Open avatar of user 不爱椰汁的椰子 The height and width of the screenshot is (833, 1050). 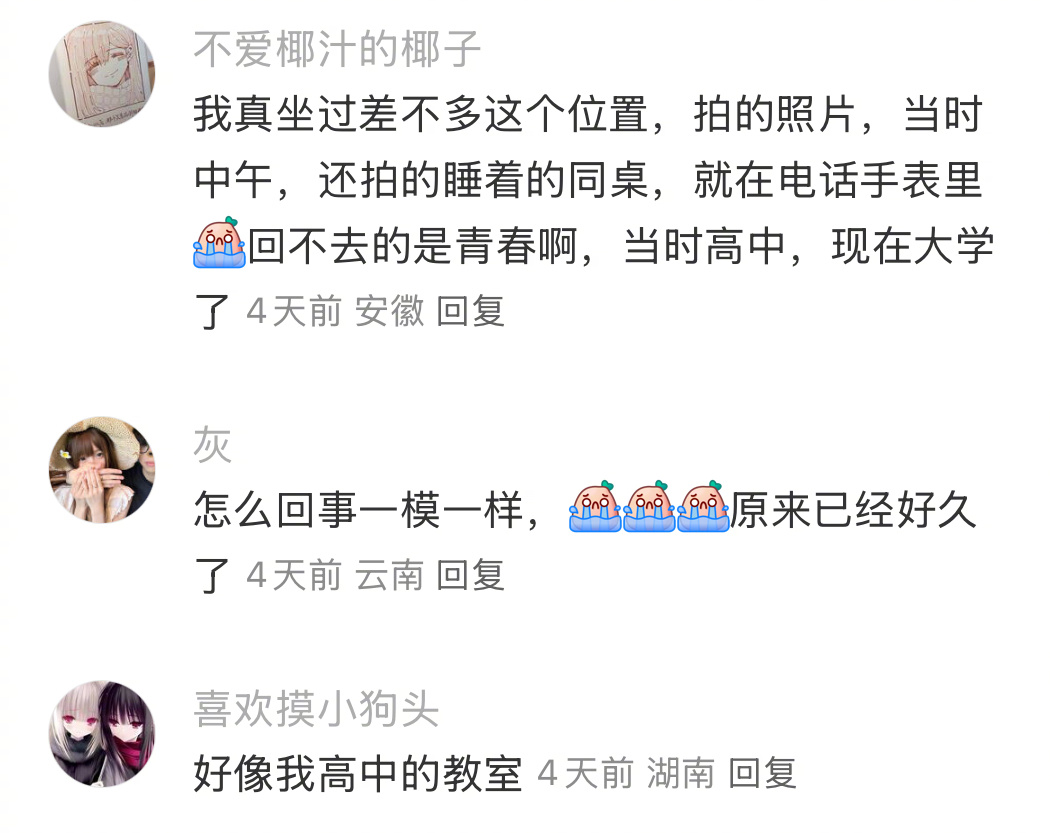point(102,74)
